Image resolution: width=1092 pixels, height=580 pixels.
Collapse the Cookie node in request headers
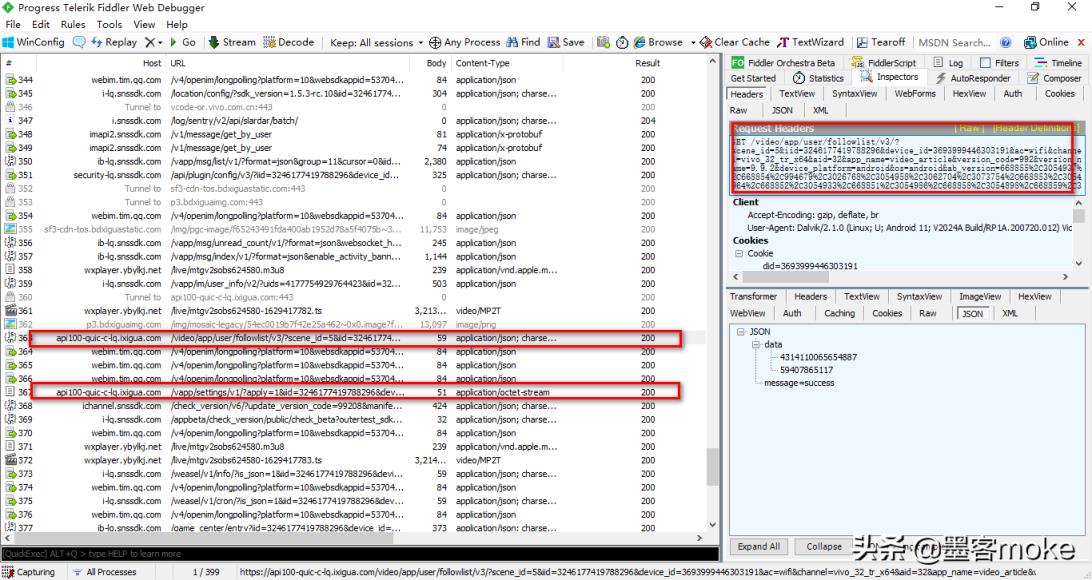coord(739,254)
